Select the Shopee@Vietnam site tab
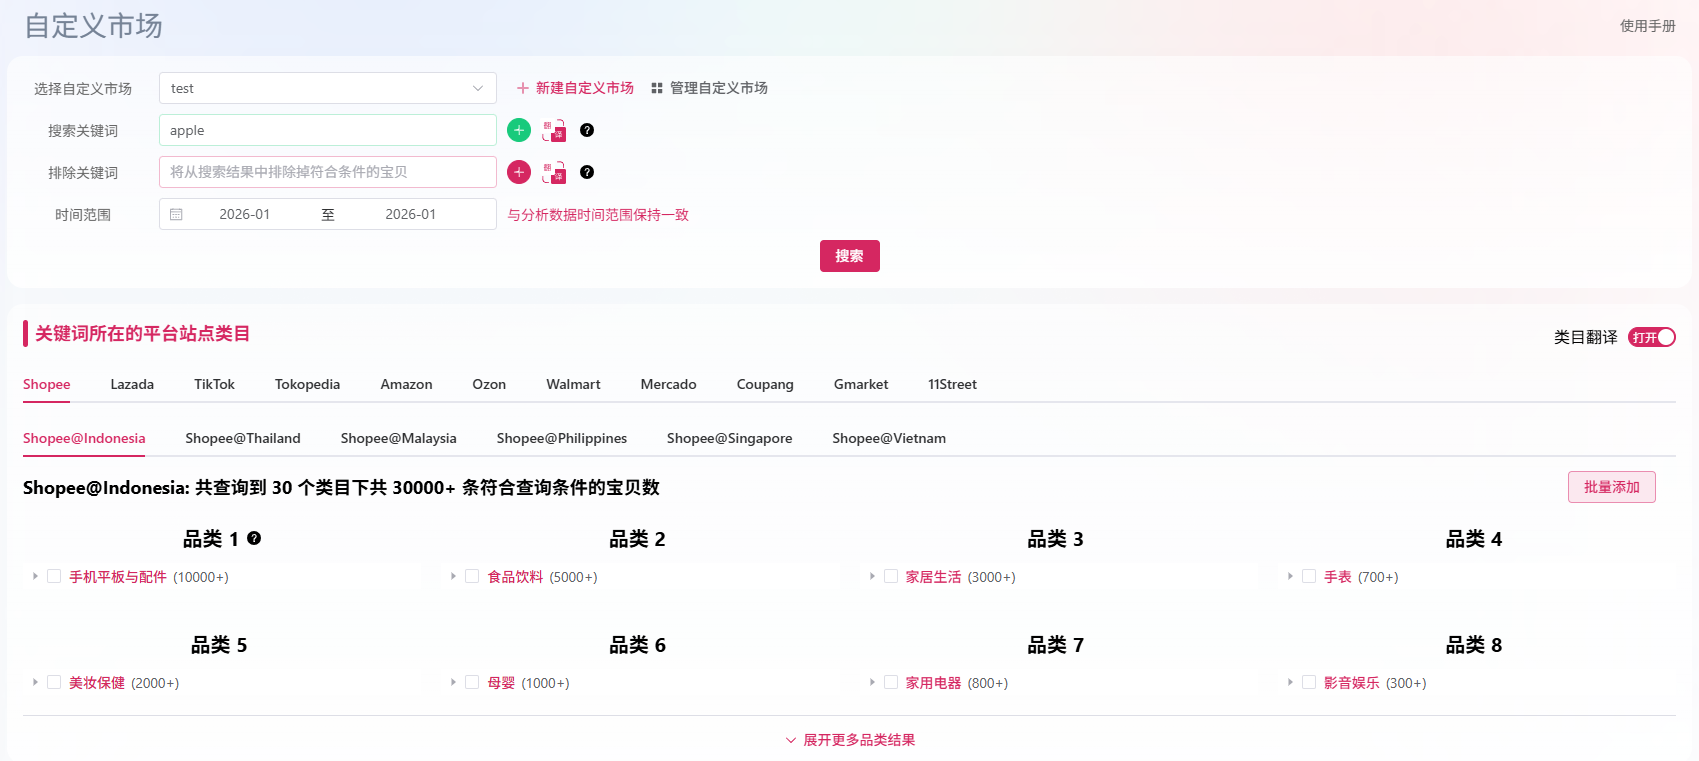 [x=889, y=438]
